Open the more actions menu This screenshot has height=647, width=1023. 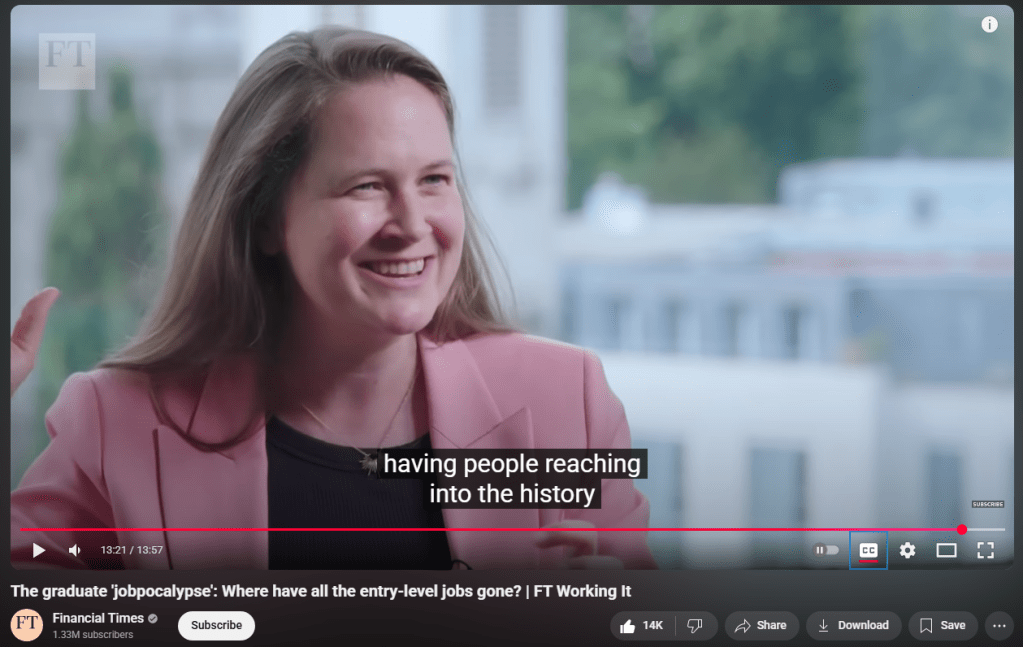click(999, 625)
